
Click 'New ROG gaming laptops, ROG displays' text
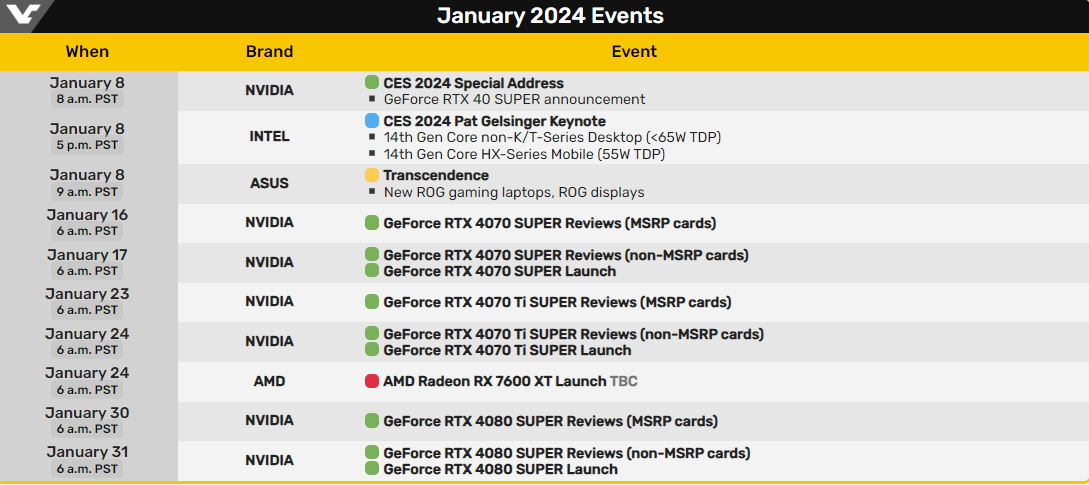514,192
